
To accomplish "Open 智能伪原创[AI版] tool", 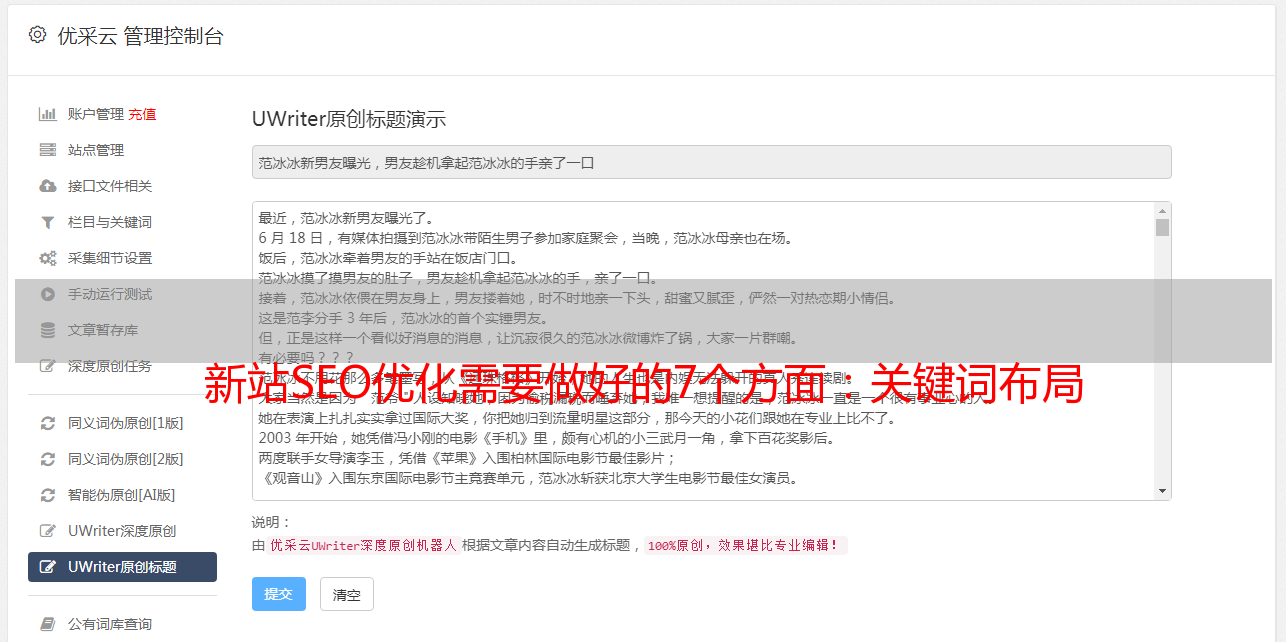I will 122,495.
